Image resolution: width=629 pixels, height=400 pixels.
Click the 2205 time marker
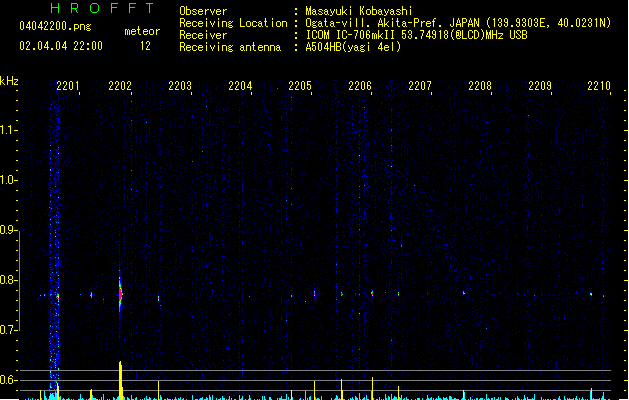coord(300,86)
